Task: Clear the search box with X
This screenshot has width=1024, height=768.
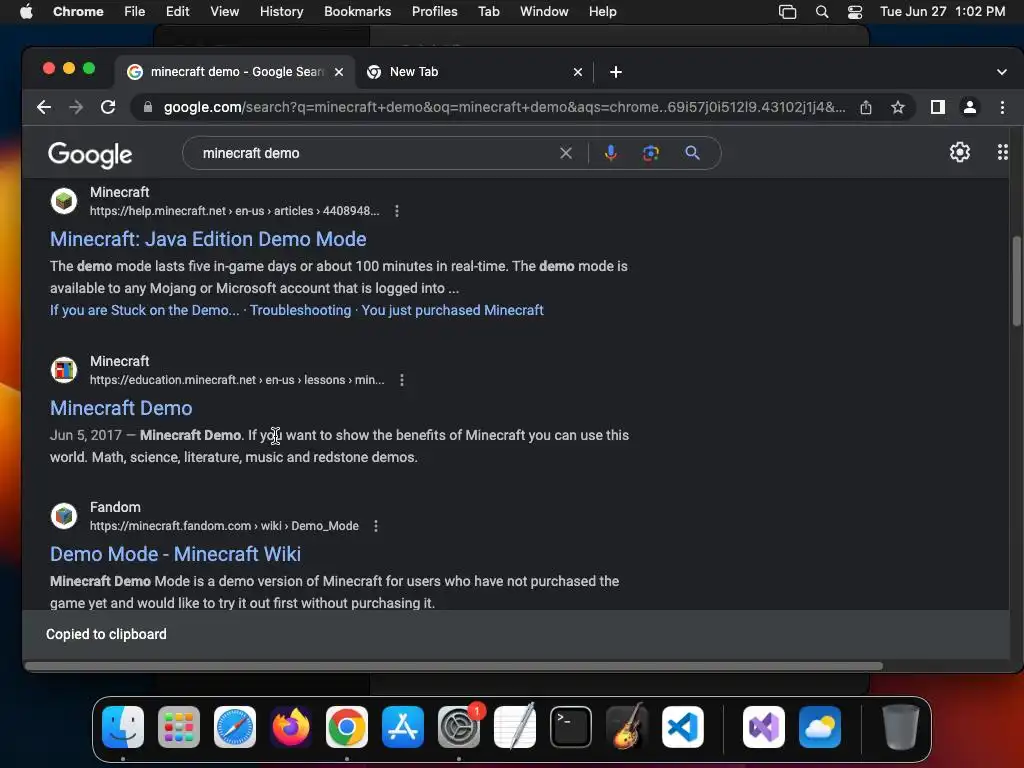Action: pyautogui.click(x=566, y=153)
